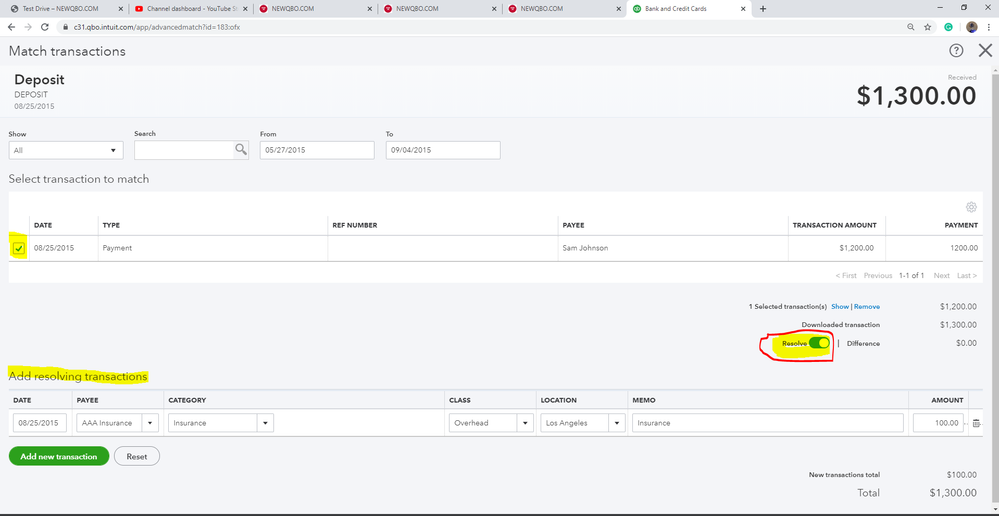Screen dimensions: 999x516
Task: Expand the Category Insurance dropdown
Action: (266, 423)
